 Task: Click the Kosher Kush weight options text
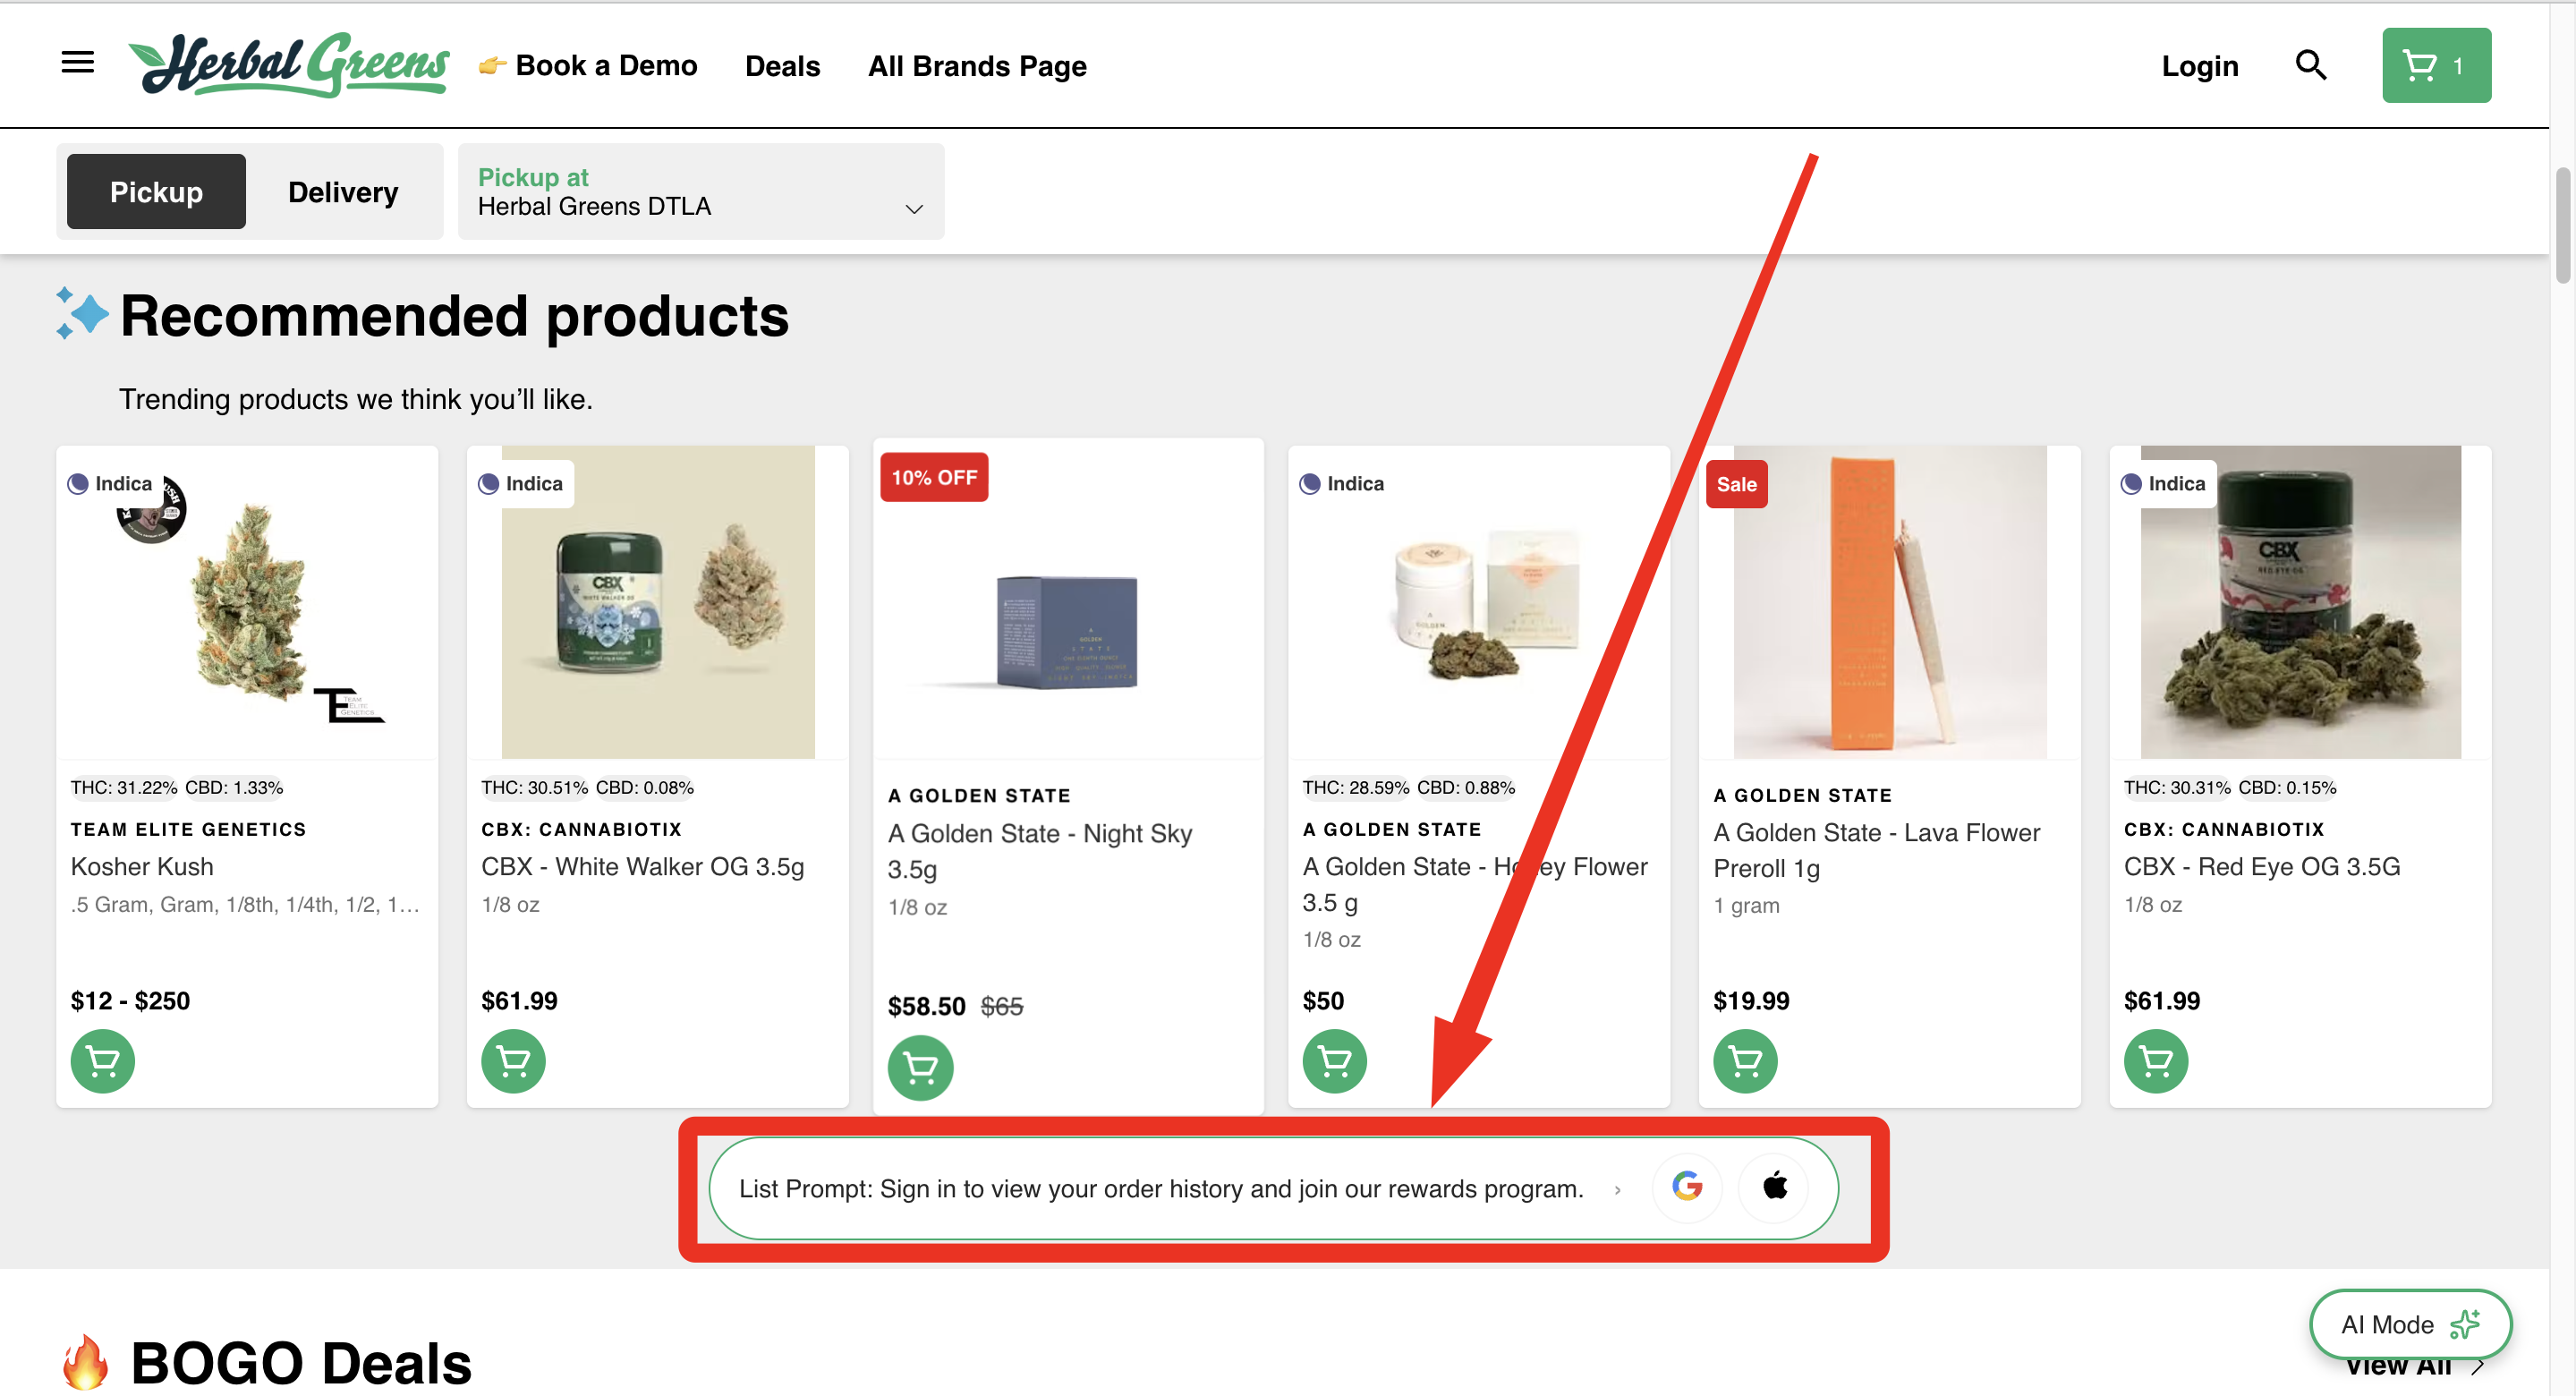point(245,904)
